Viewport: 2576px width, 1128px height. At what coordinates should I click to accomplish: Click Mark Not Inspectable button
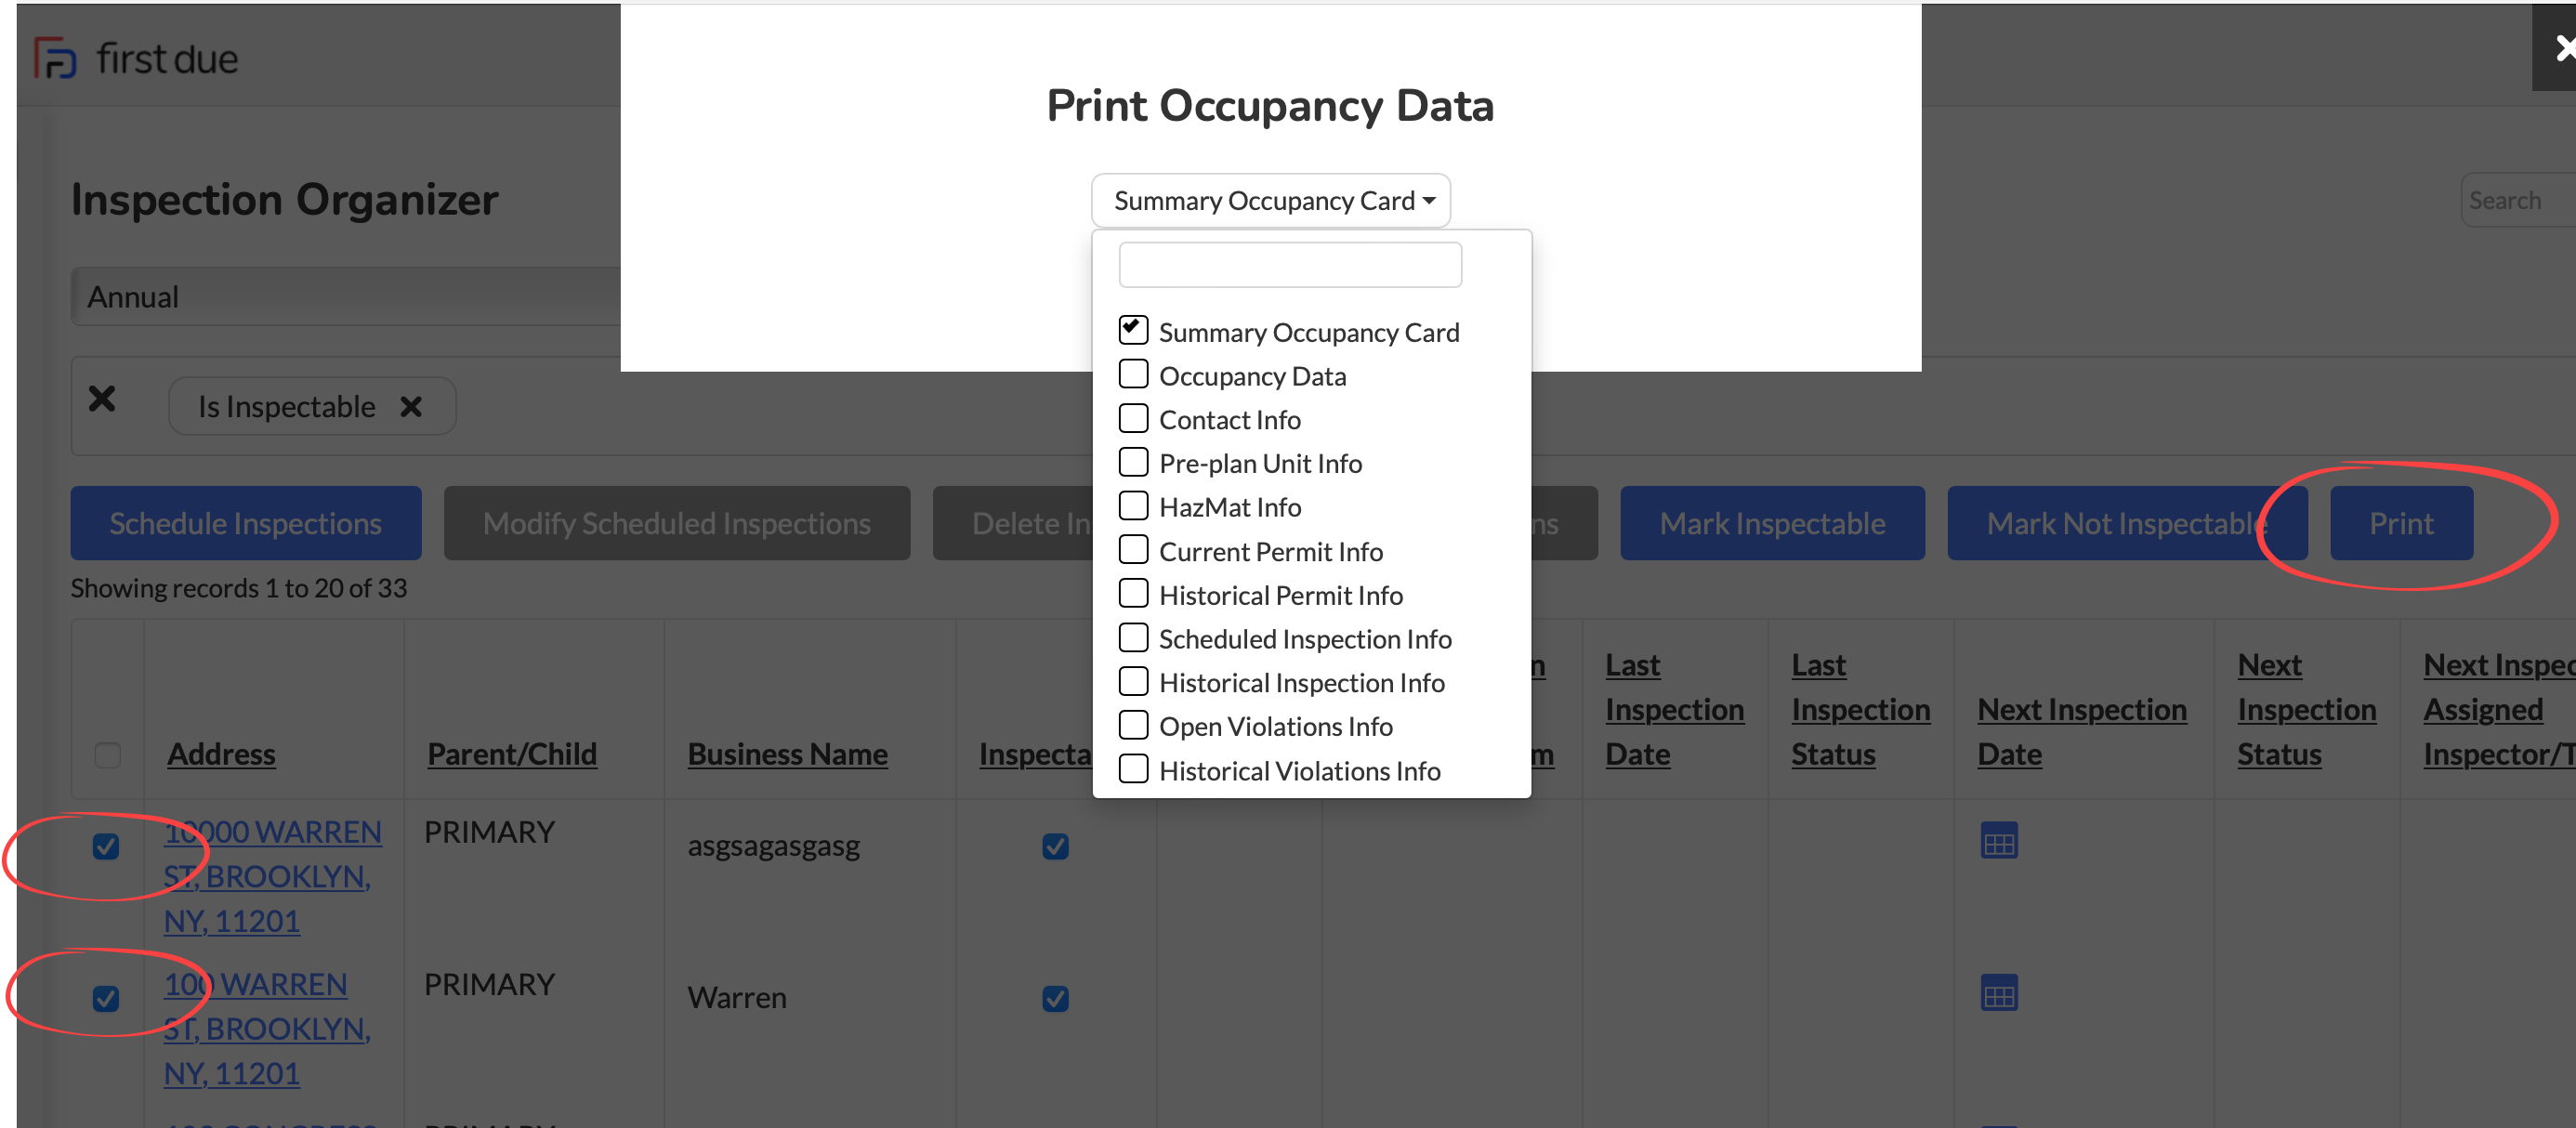coord(2127,523)
